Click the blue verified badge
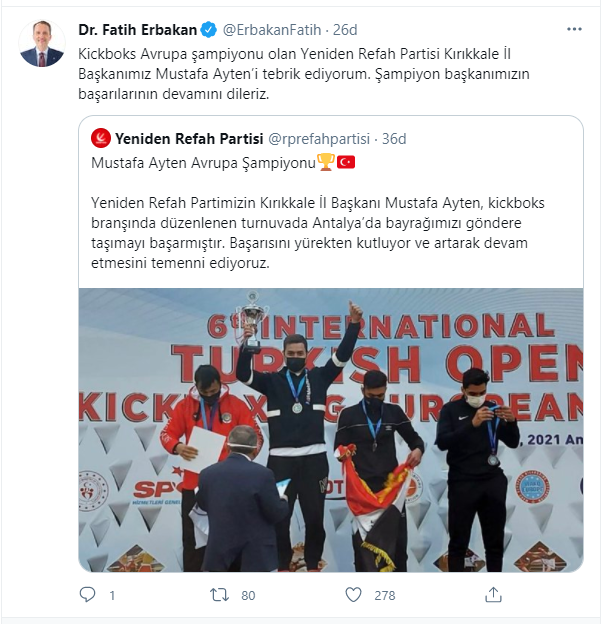This screenshot has width=615, height=624. tap(209, 30)
